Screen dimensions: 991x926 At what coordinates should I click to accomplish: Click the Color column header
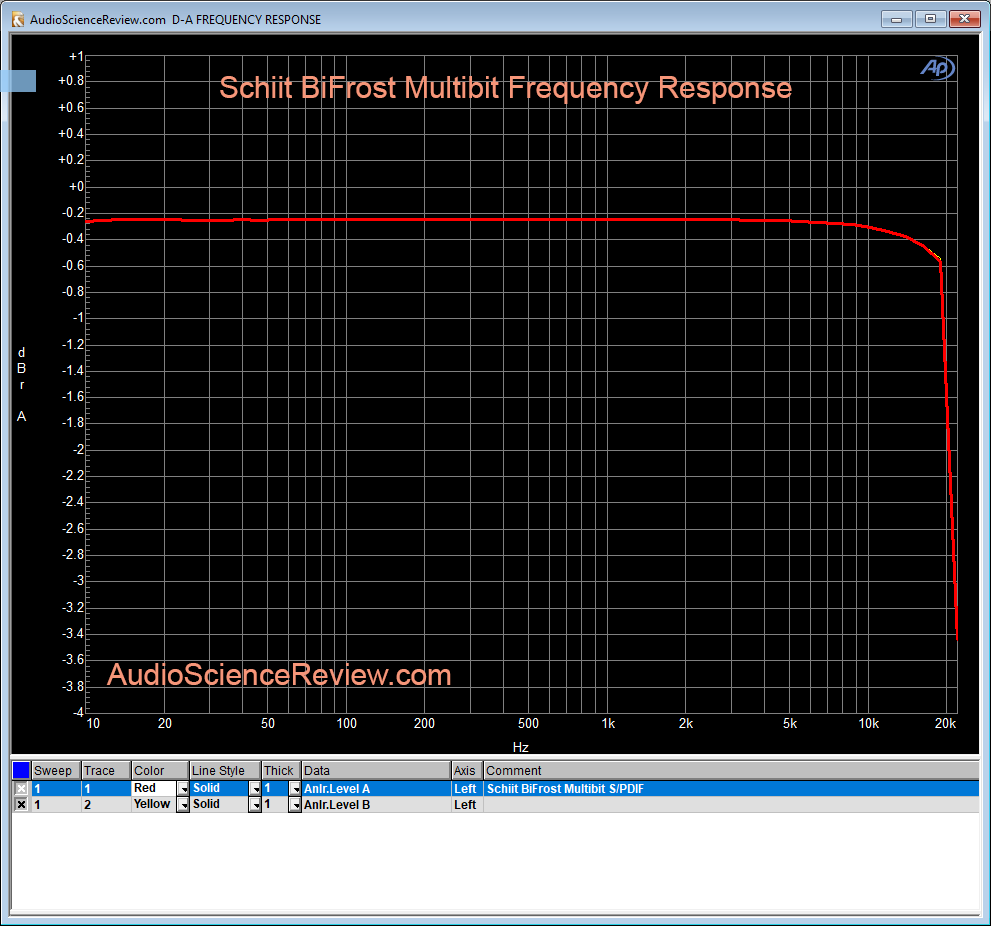(161, 770)
